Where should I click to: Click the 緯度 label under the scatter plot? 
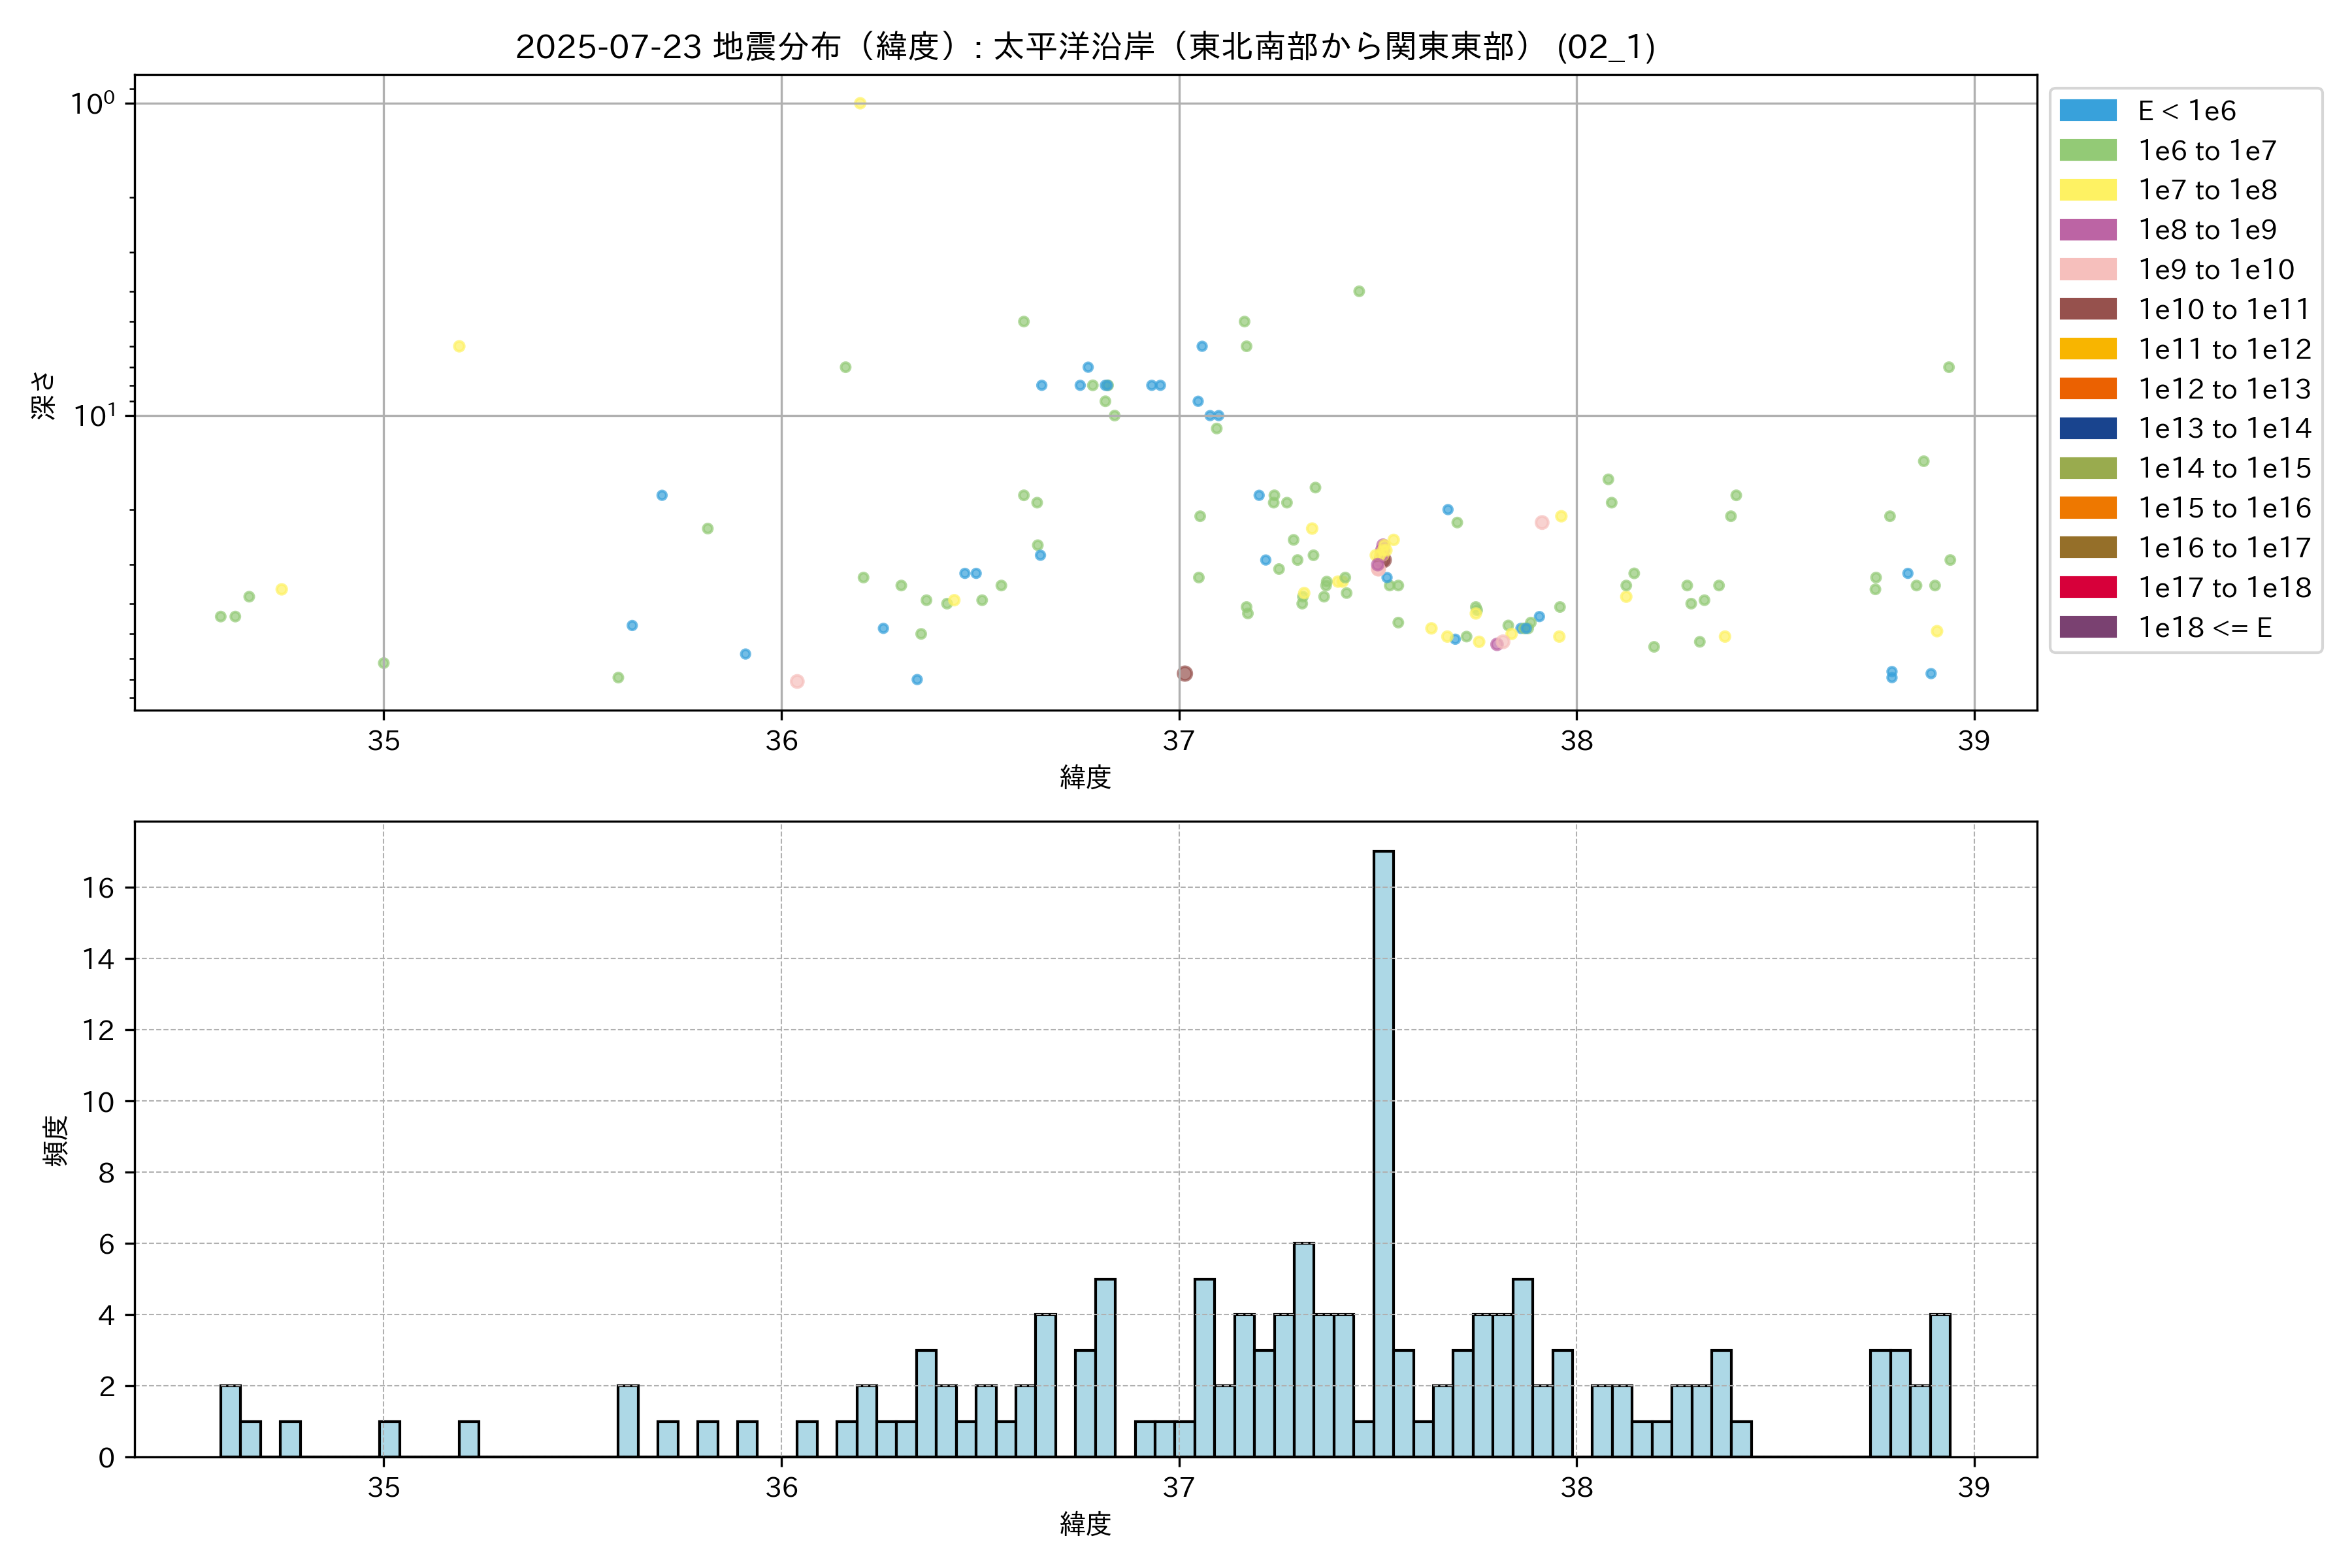(x=1085, y=777)
